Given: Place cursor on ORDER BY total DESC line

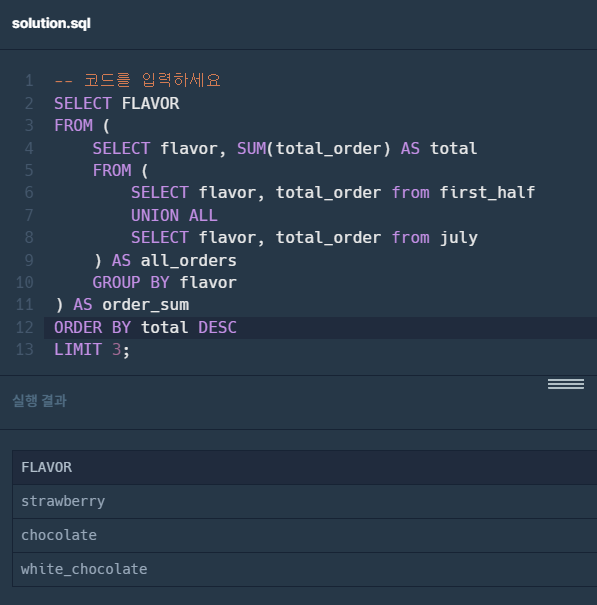Looking at the screenshot, I should 145,328.
